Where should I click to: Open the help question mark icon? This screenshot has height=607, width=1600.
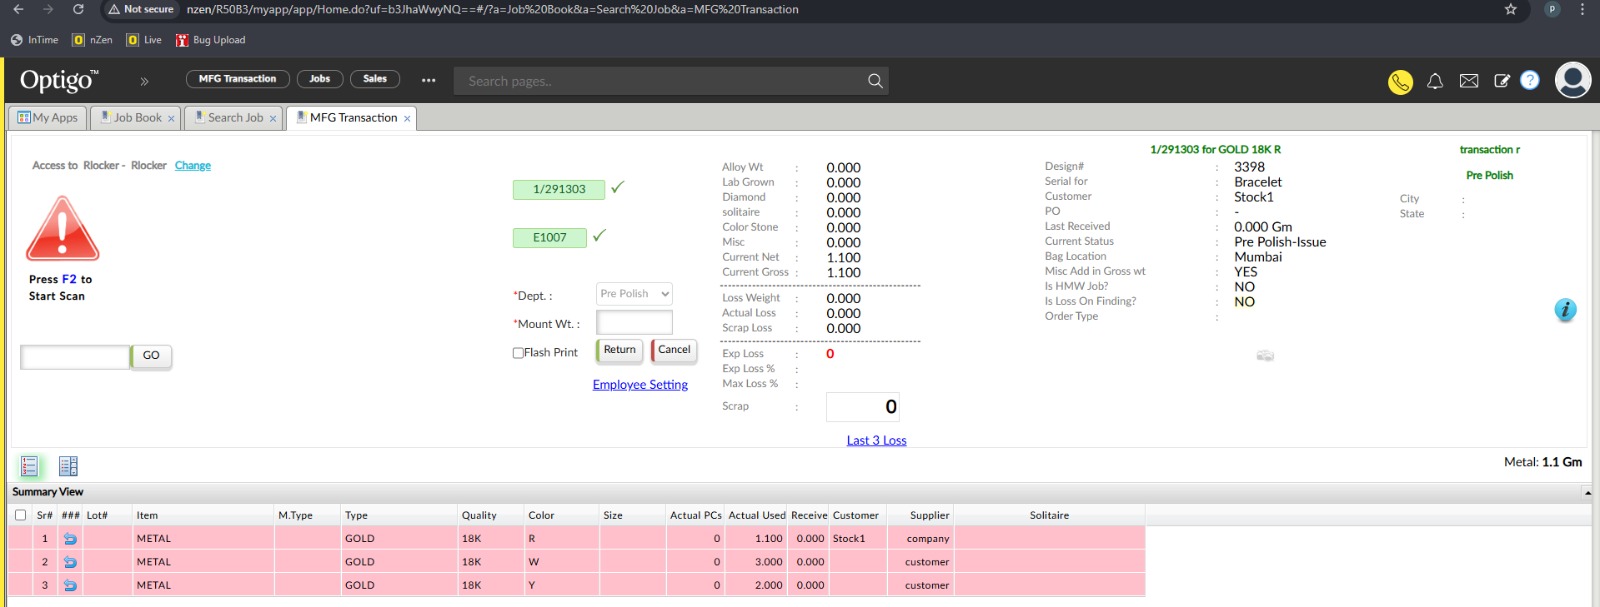pos(1530,81)
